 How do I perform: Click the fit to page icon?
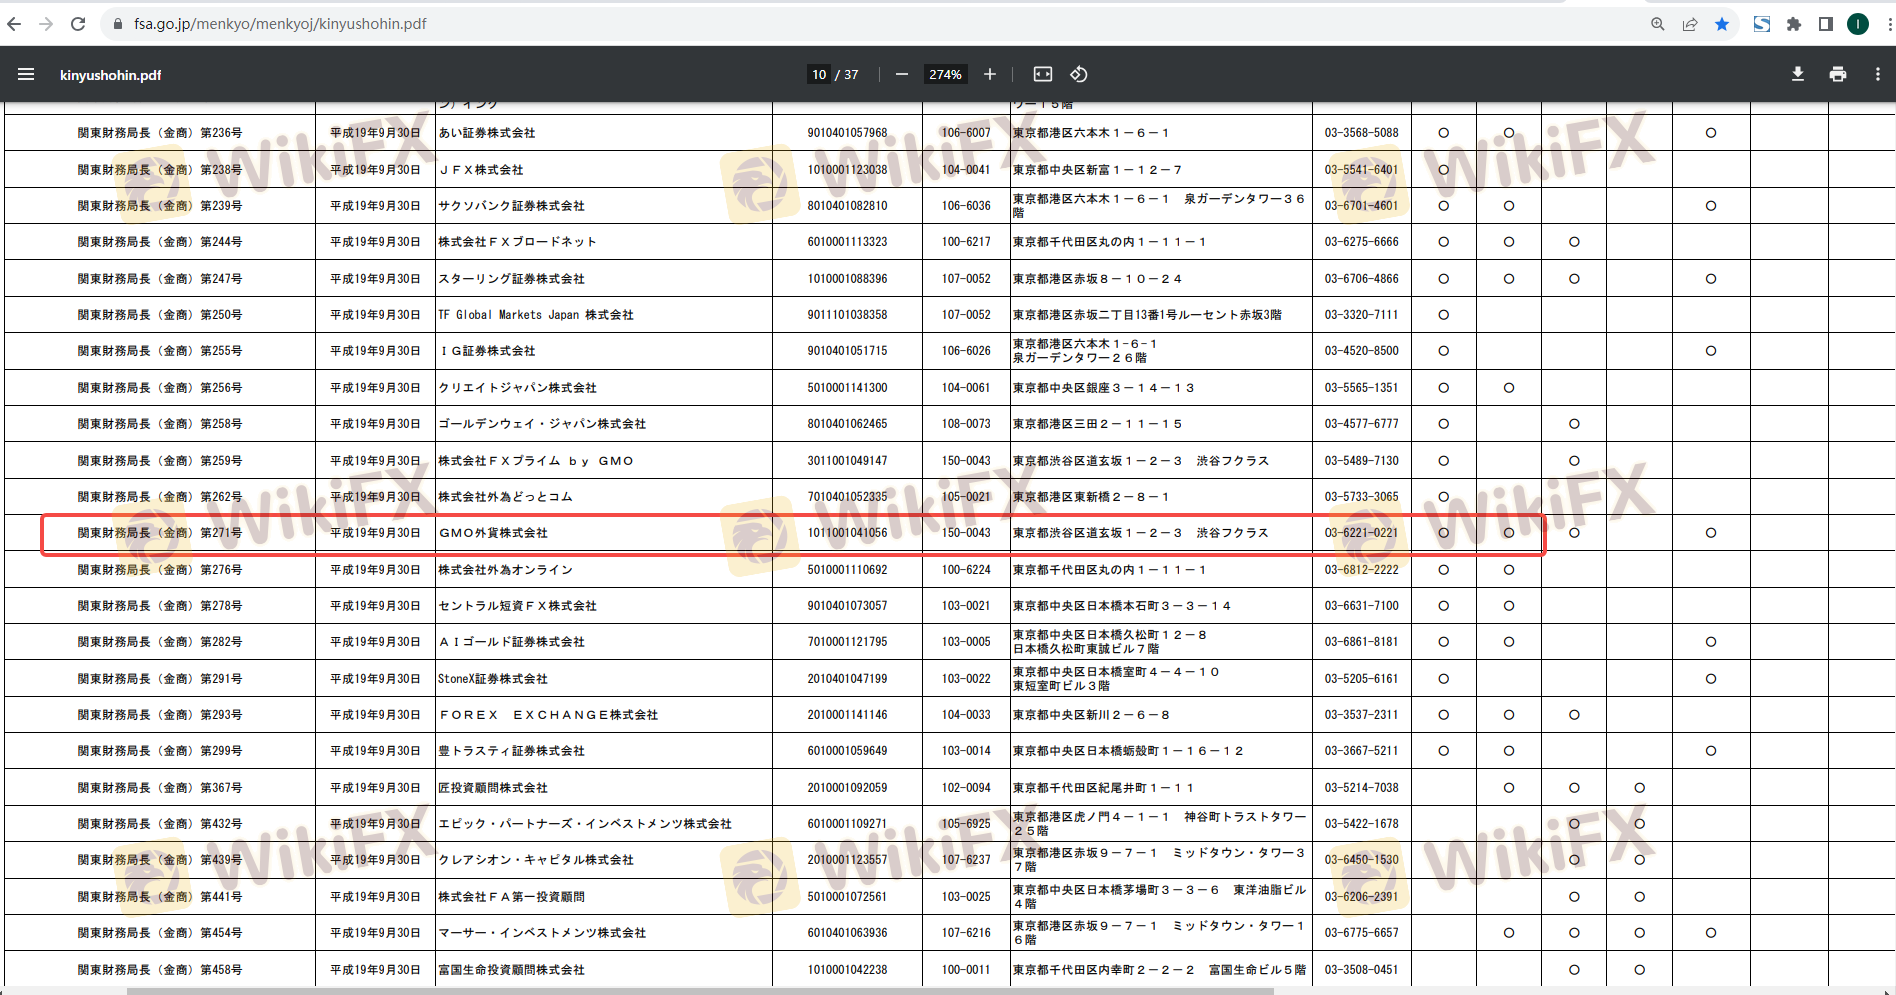point(1042,74)
